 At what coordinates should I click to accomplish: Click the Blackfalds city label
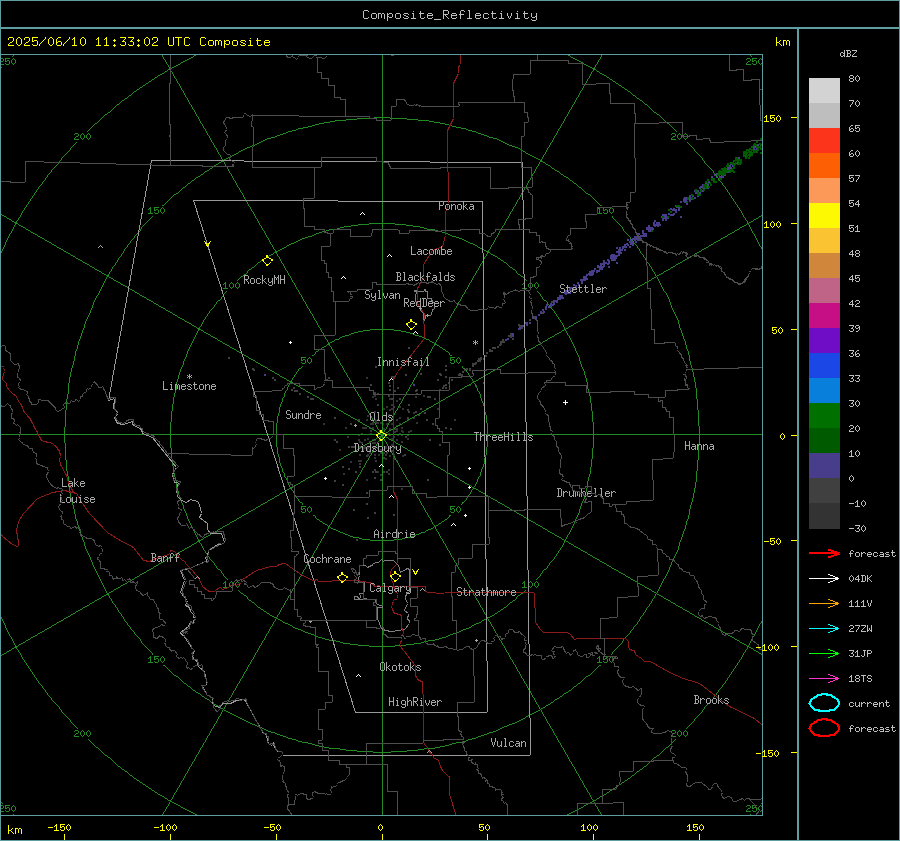(x=425, y=277)
